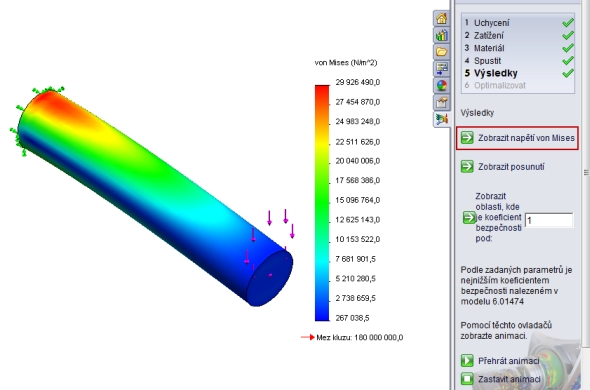Click legend value 15 096 764,0
The image size is (590, 390).
pos(357,200)
